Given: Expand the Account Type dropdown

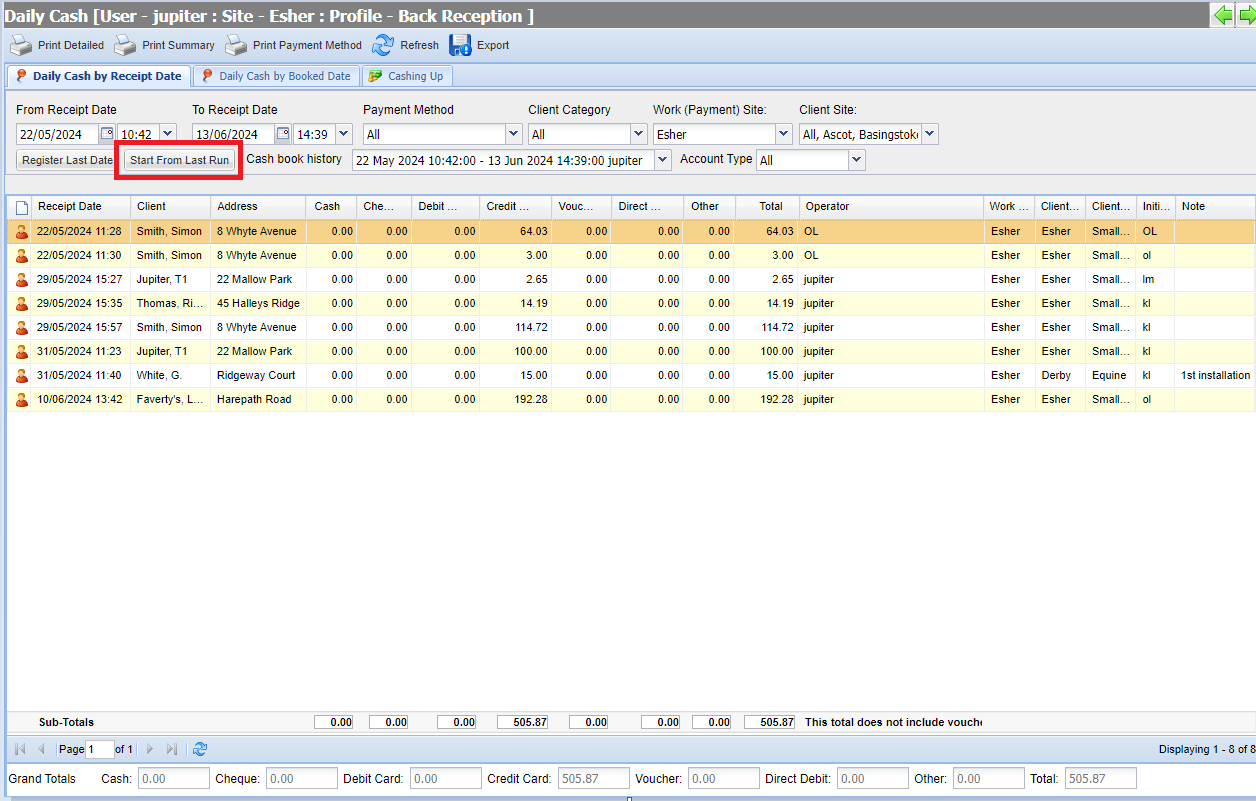Looking at the screenshot, I should coord(856,160).
